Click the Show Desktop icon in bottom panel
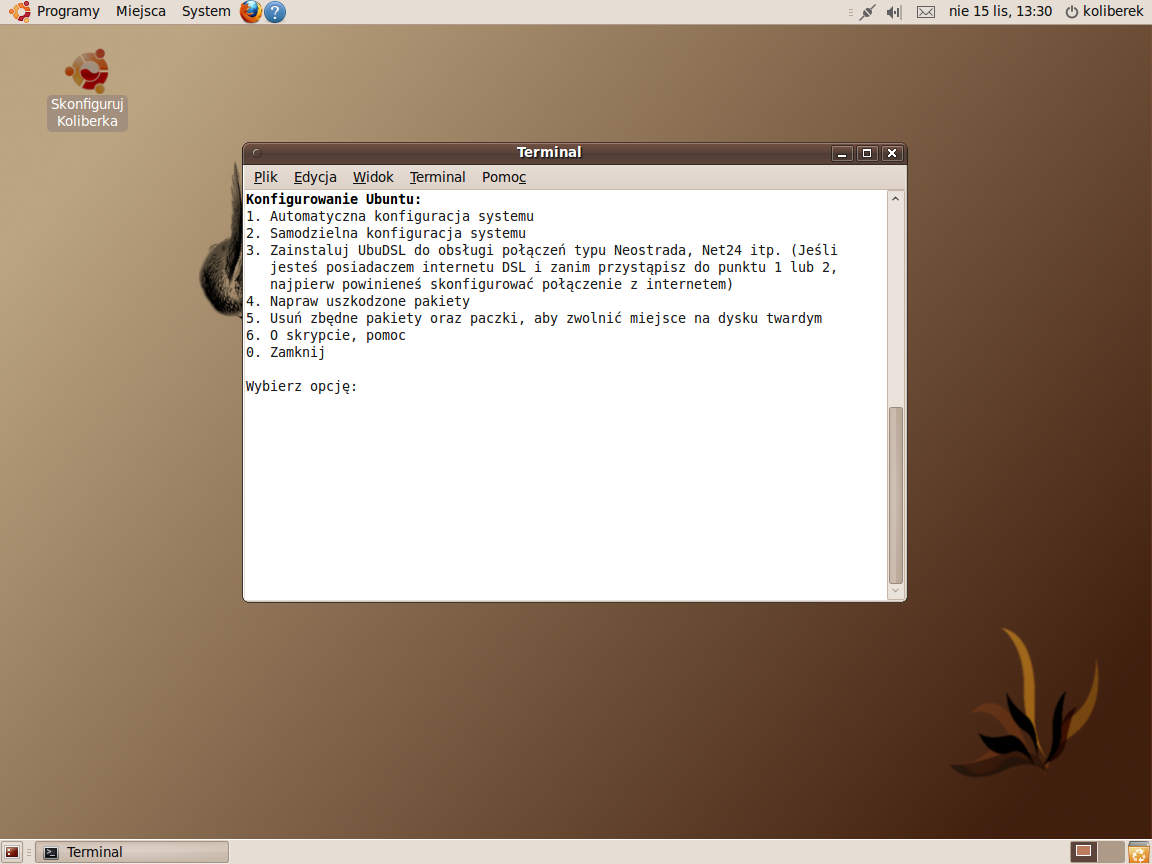The image size is (1152, 864). pyautogui.click(x=12, y=852)
